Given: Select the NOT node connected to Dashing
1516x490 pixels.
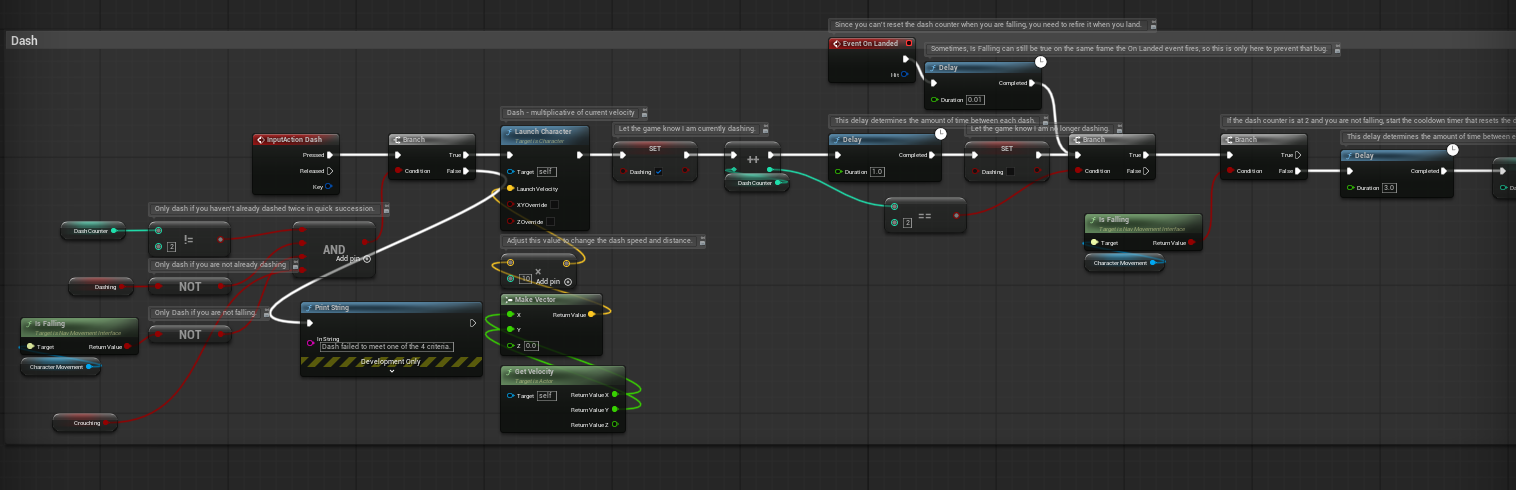Looking at the screenshot, I should pos(190,287).
